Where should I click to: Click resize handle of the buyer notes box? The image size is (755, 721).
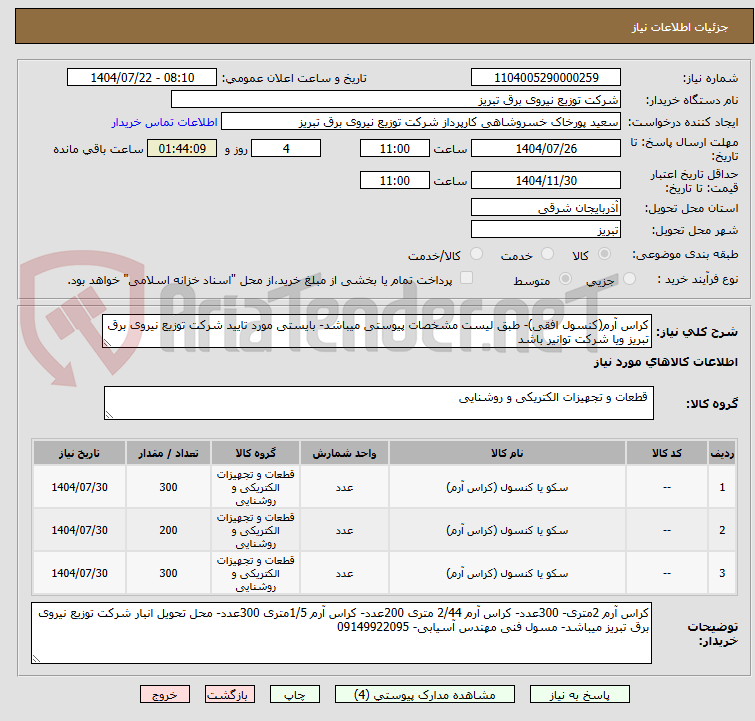pyautogui.click(x=37, y=658)
